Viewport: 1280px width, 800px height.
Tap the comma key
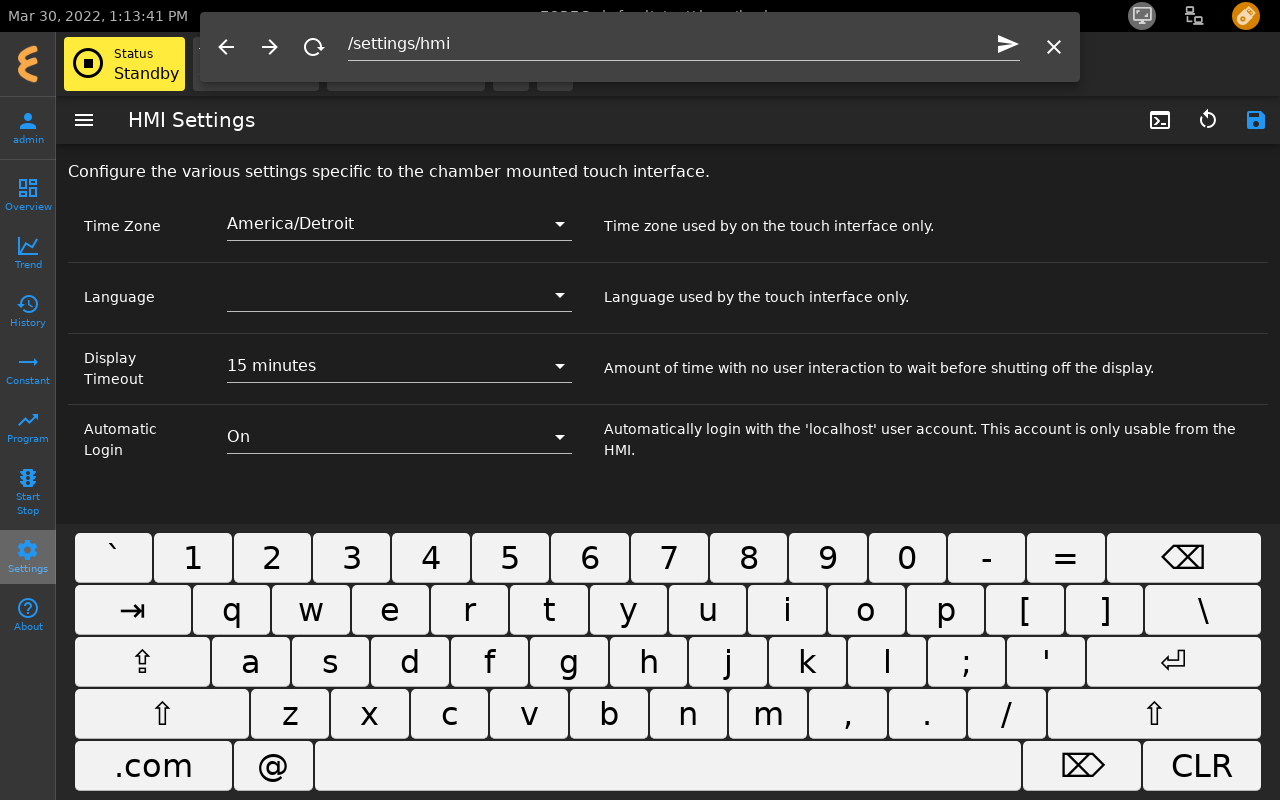[848, 714]
